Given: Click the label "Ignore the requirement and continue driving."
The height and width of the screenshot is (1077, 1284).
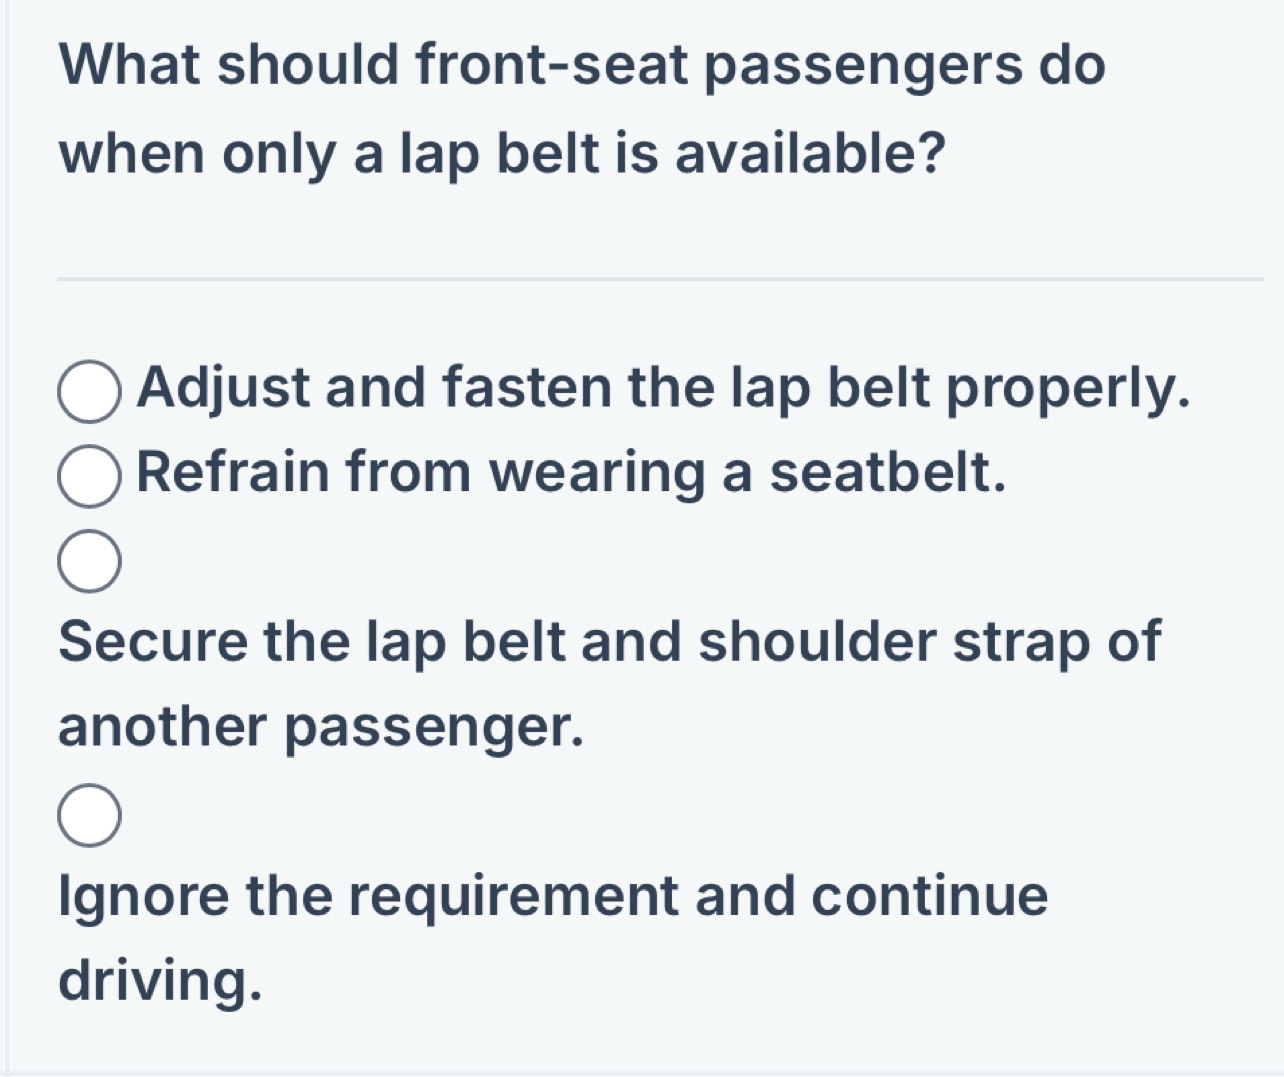Looking at the screenshot, I should [x=550, y=893].
